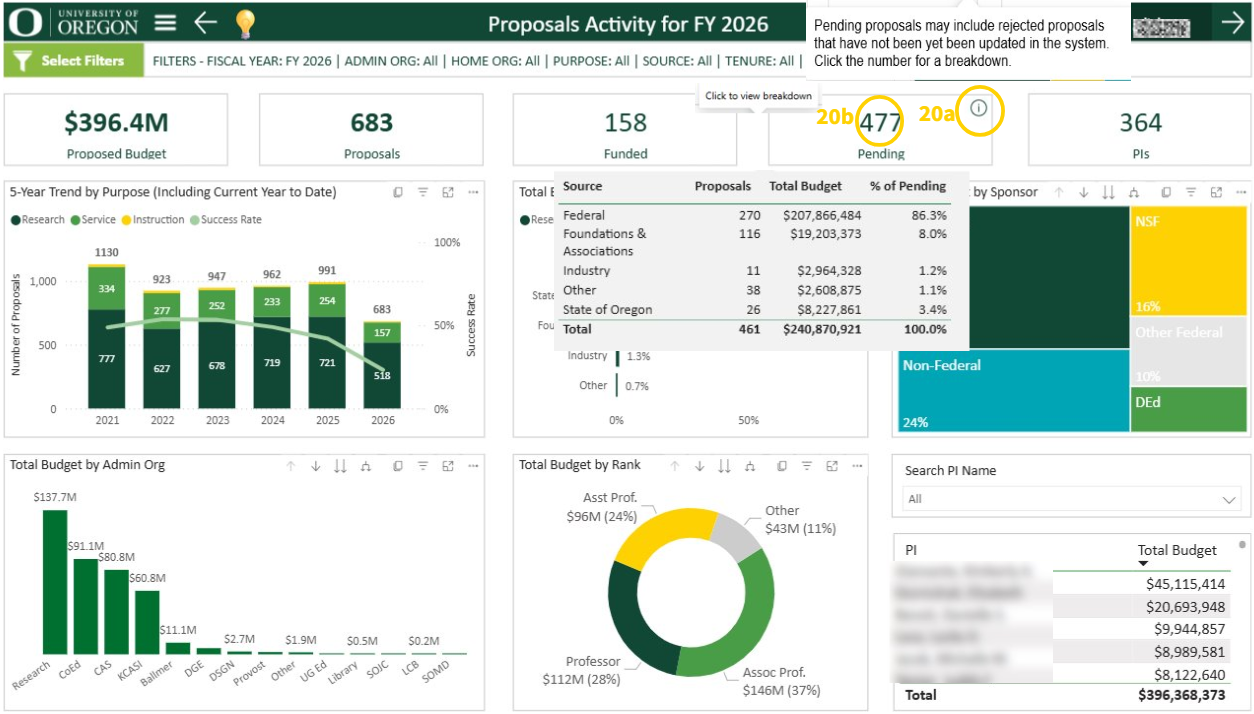
Task: Click the 477 Pending number for breakdown
Action: point(881,123)
